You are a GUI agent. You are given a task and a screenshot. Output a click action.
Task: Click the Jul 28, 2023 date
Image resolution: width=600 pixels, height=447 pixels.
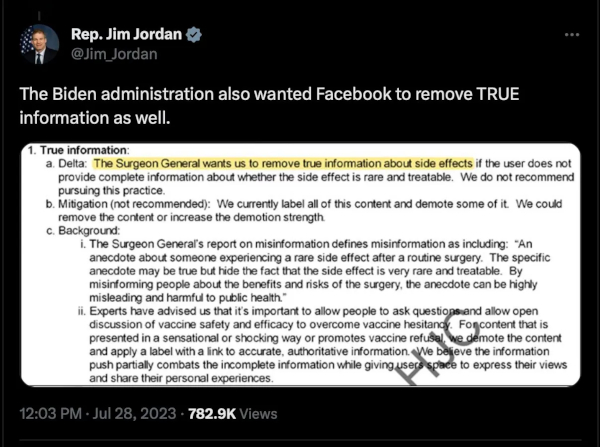[x=134, y=414]
